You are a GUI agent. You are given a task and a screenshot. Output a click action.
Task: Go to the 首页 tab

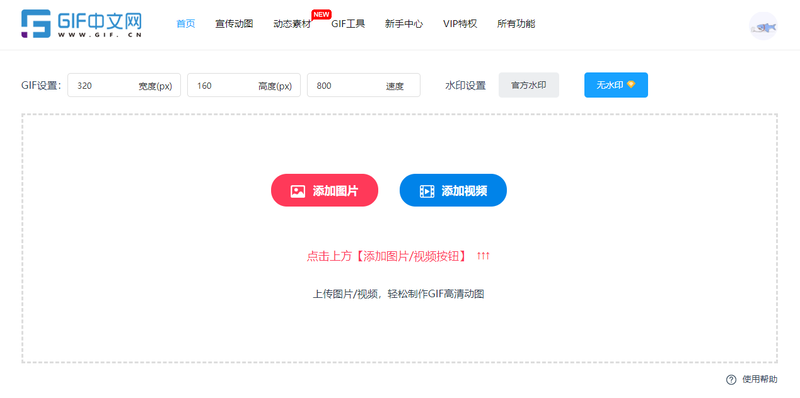(x=186, y=24)
